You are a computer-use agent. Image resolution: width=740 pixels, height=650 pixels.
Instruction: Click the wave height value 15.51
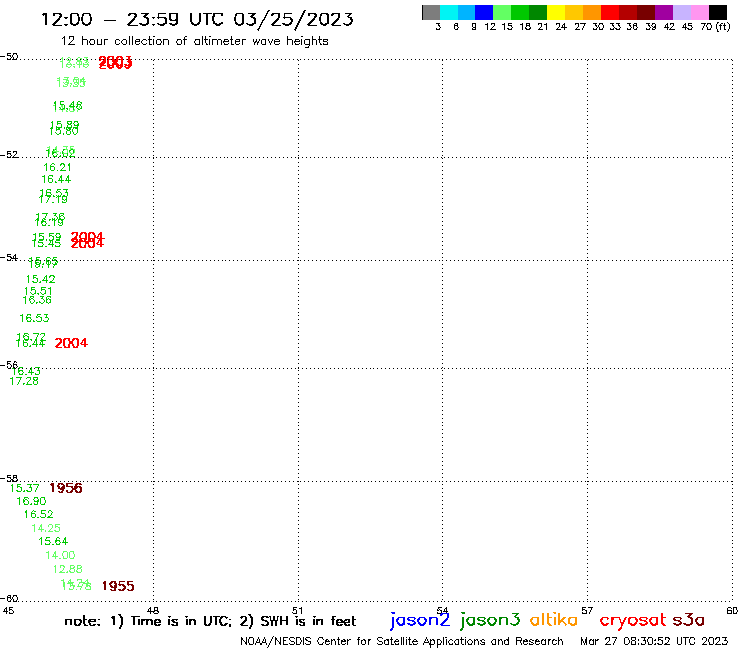click(38, 291)
